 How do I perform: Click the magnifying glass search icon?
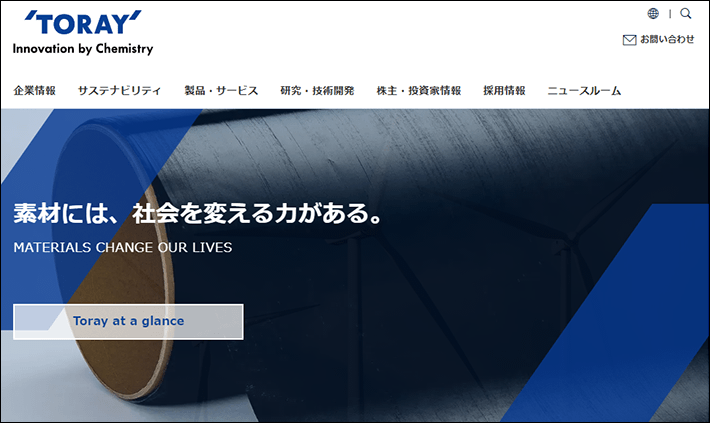(x=686, y=14)
